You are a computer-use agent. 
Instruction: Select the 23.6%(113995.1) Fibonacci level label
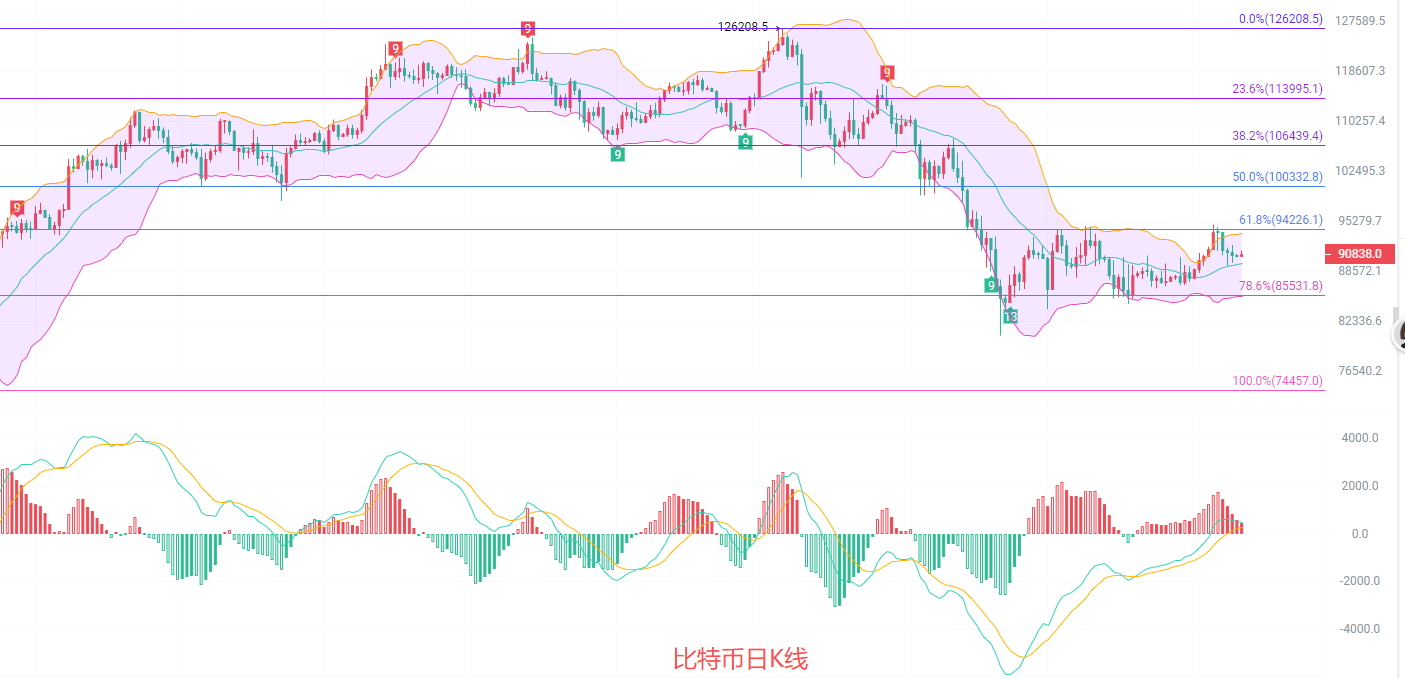(1277, 89)
